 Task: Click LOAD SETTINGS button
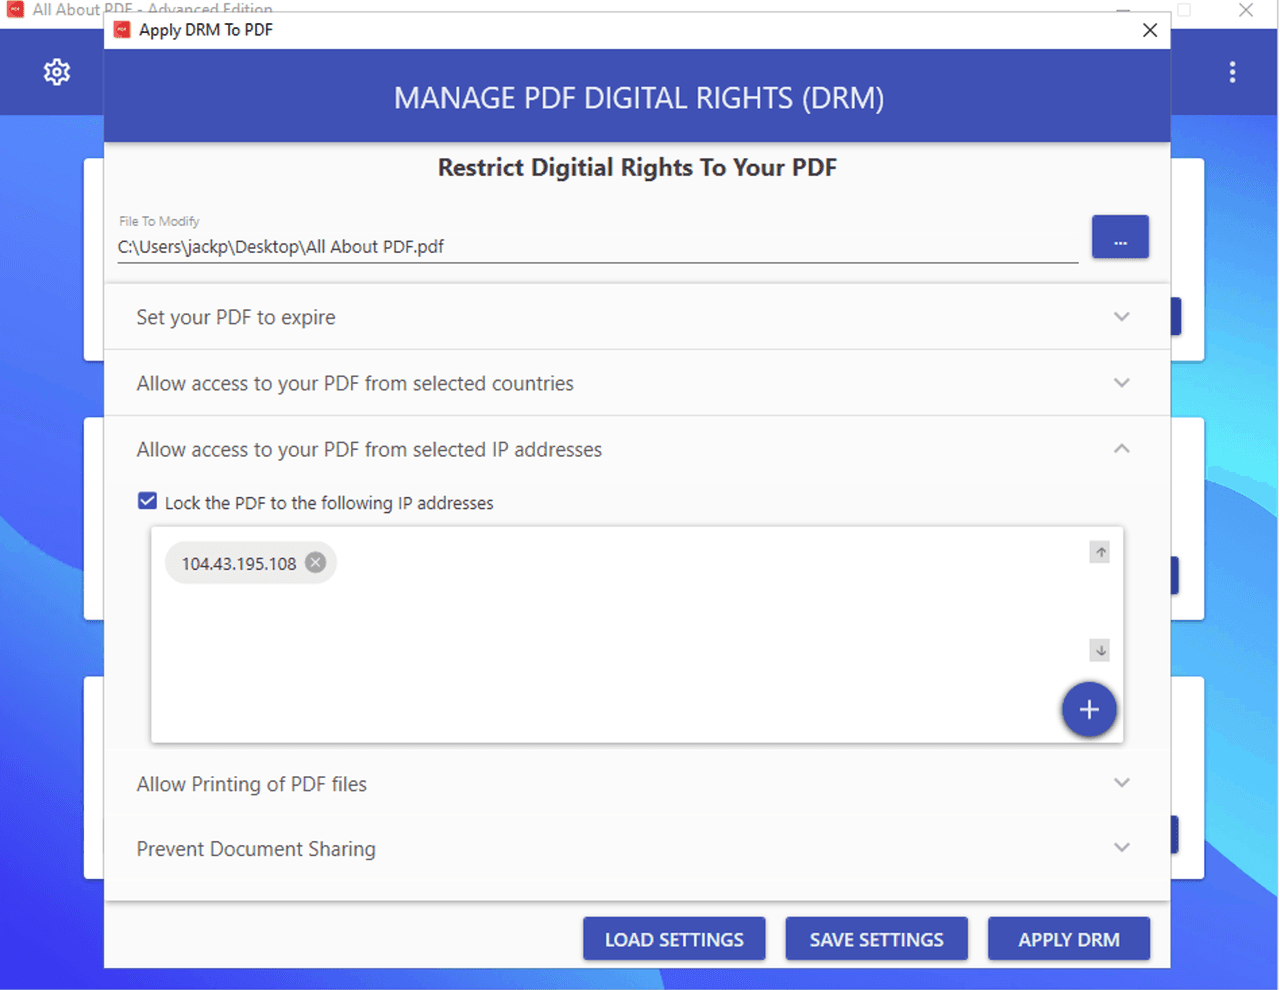tap(674, 939)
